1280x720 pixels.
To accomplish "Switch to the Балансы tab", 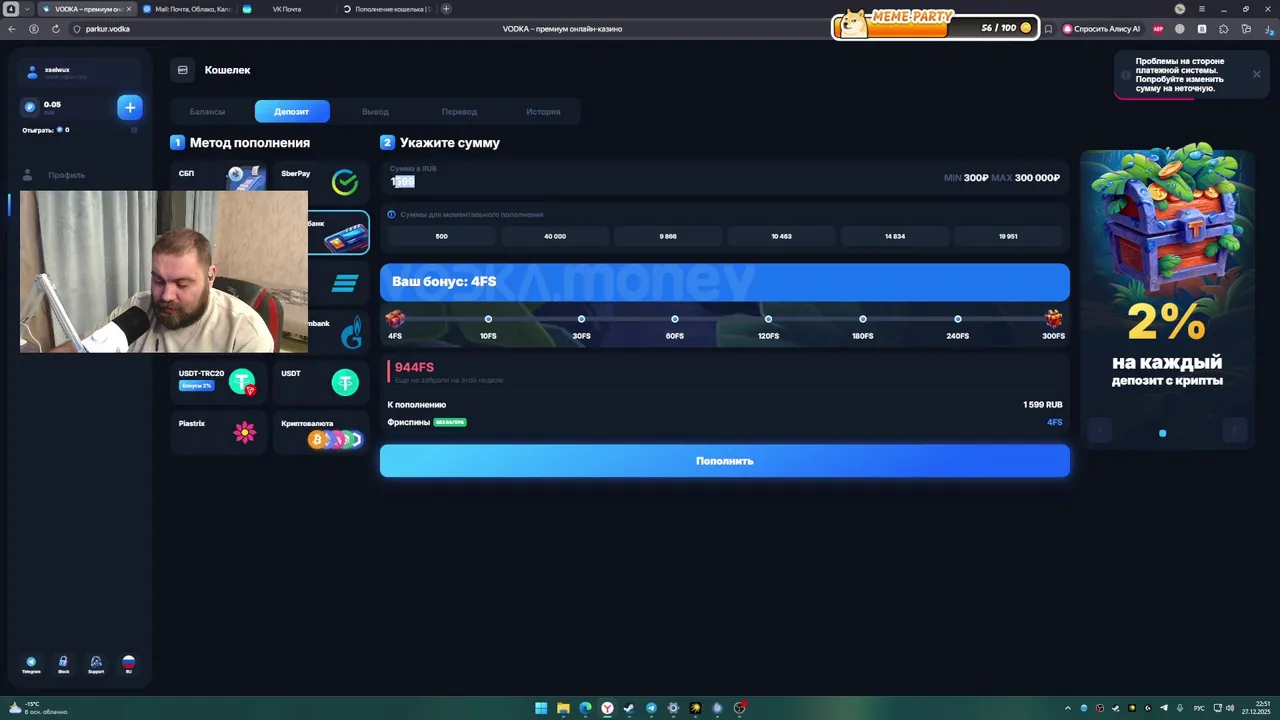I will coord(207,112).
